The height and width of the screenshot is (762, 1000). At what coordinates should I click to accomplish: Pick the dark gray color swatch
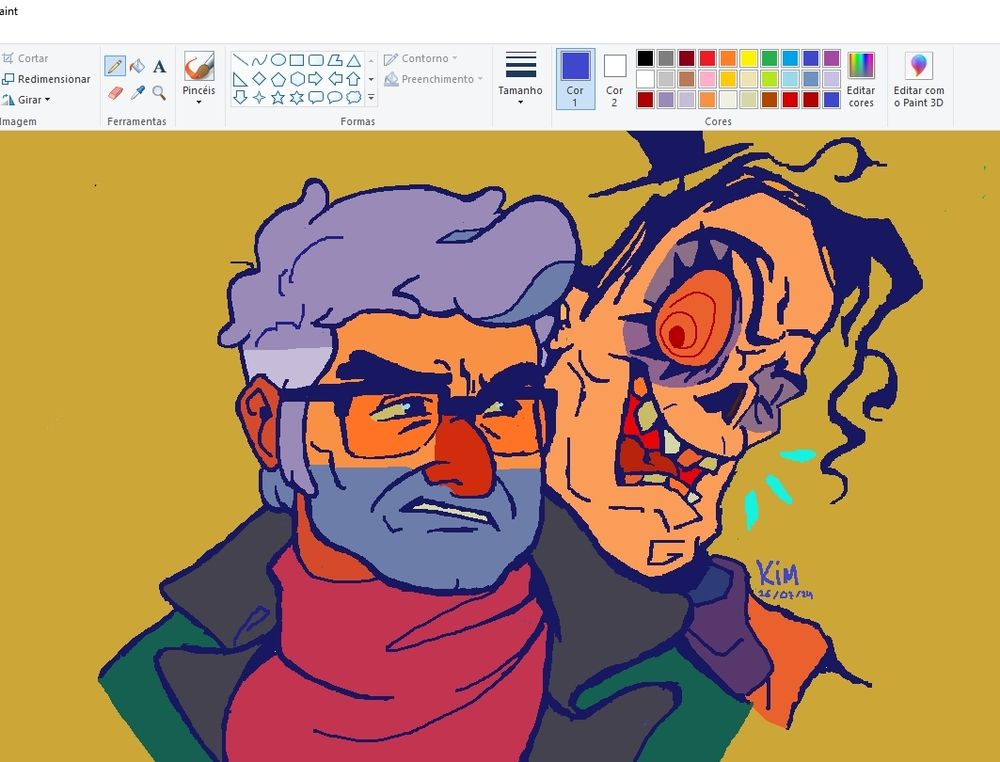666,59
